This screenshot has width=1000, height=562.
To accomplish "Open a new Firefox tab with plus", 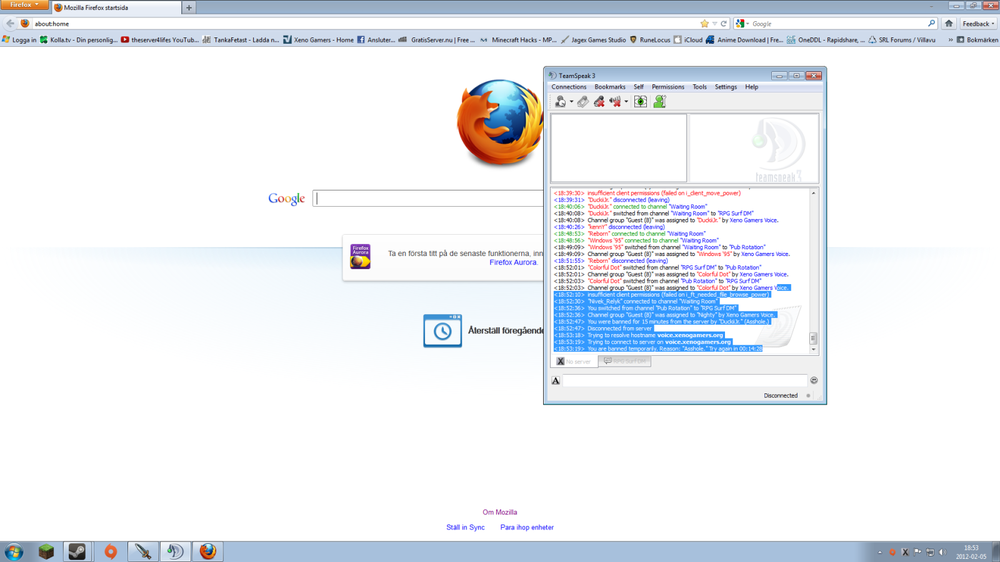I will 189,8.
